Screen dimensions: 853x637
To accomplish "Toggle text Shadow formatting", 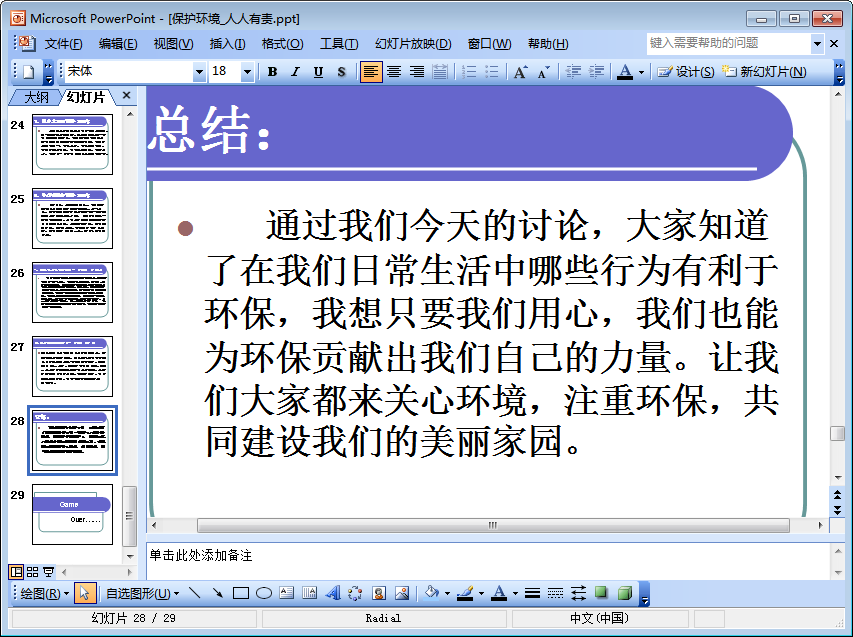I will (x=341, y=72).
